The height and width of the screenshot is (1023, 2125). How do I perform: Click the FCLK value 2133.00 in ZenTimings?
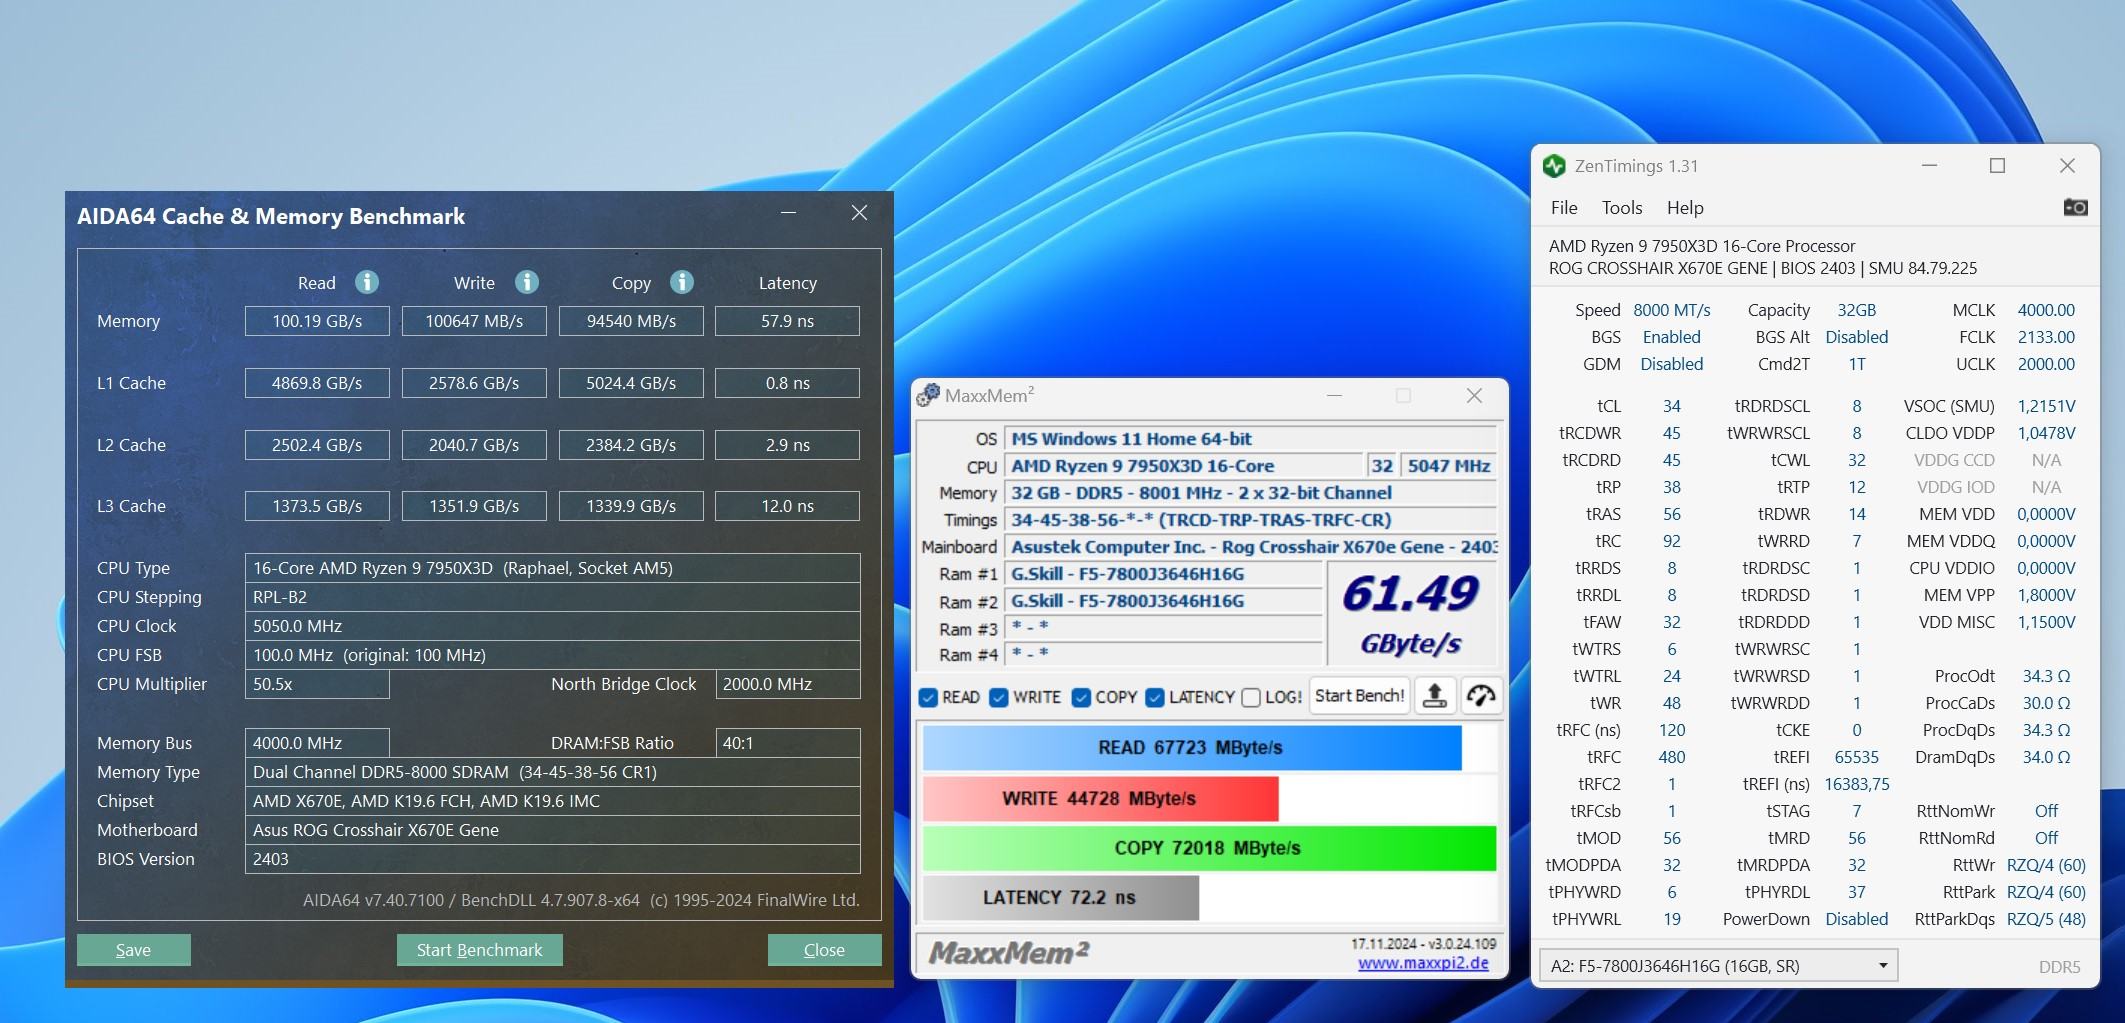(2046, 337)
